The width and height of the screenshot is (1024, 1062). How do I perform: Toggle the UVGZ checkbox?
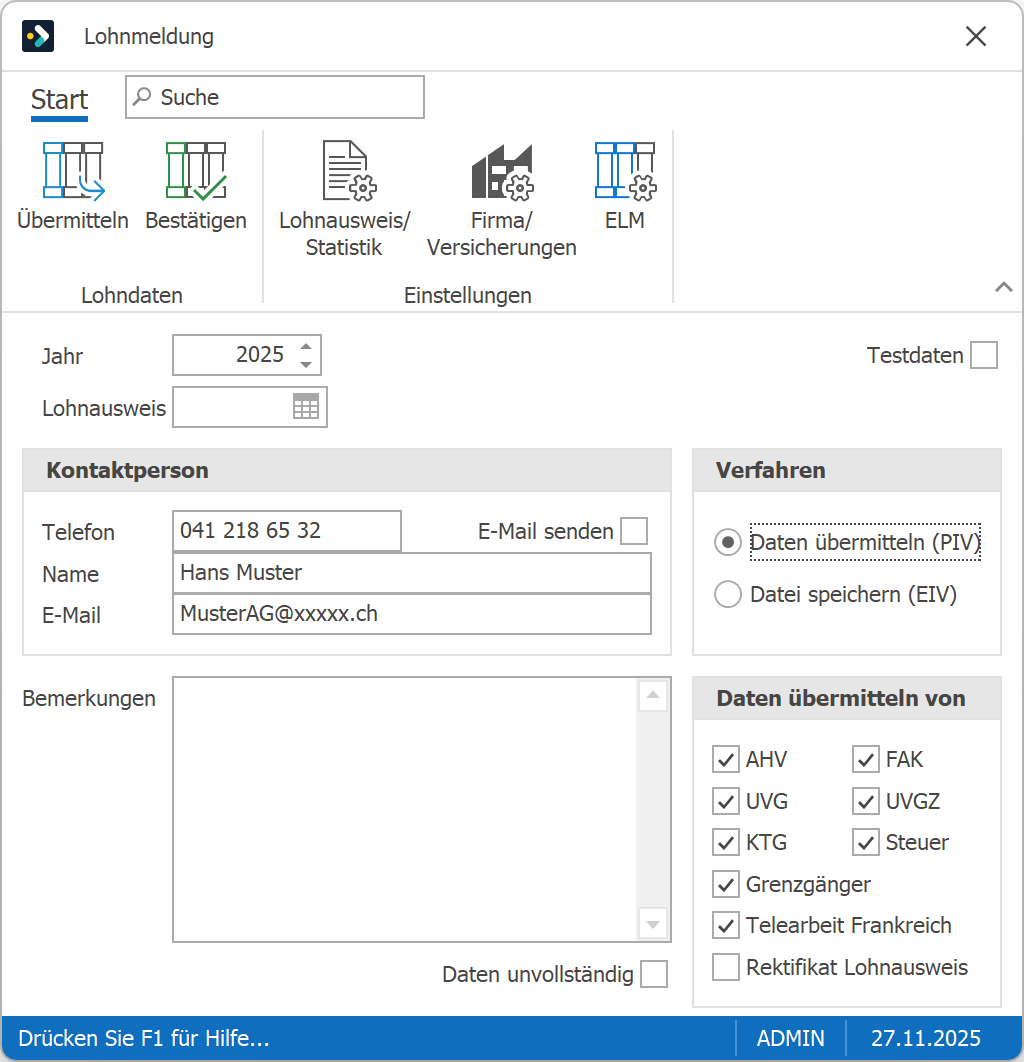click(x=866, y=801)
